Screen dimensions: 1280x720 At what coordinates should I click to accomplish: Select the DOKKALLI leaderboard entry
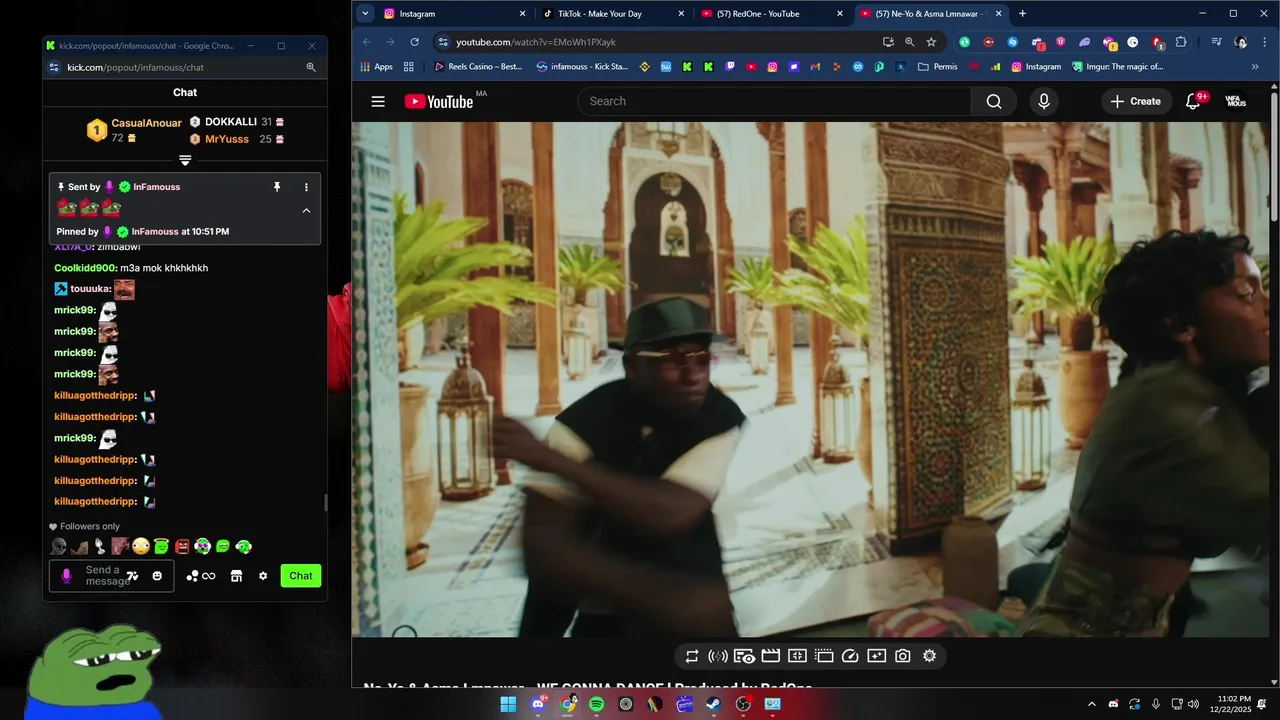237,122
